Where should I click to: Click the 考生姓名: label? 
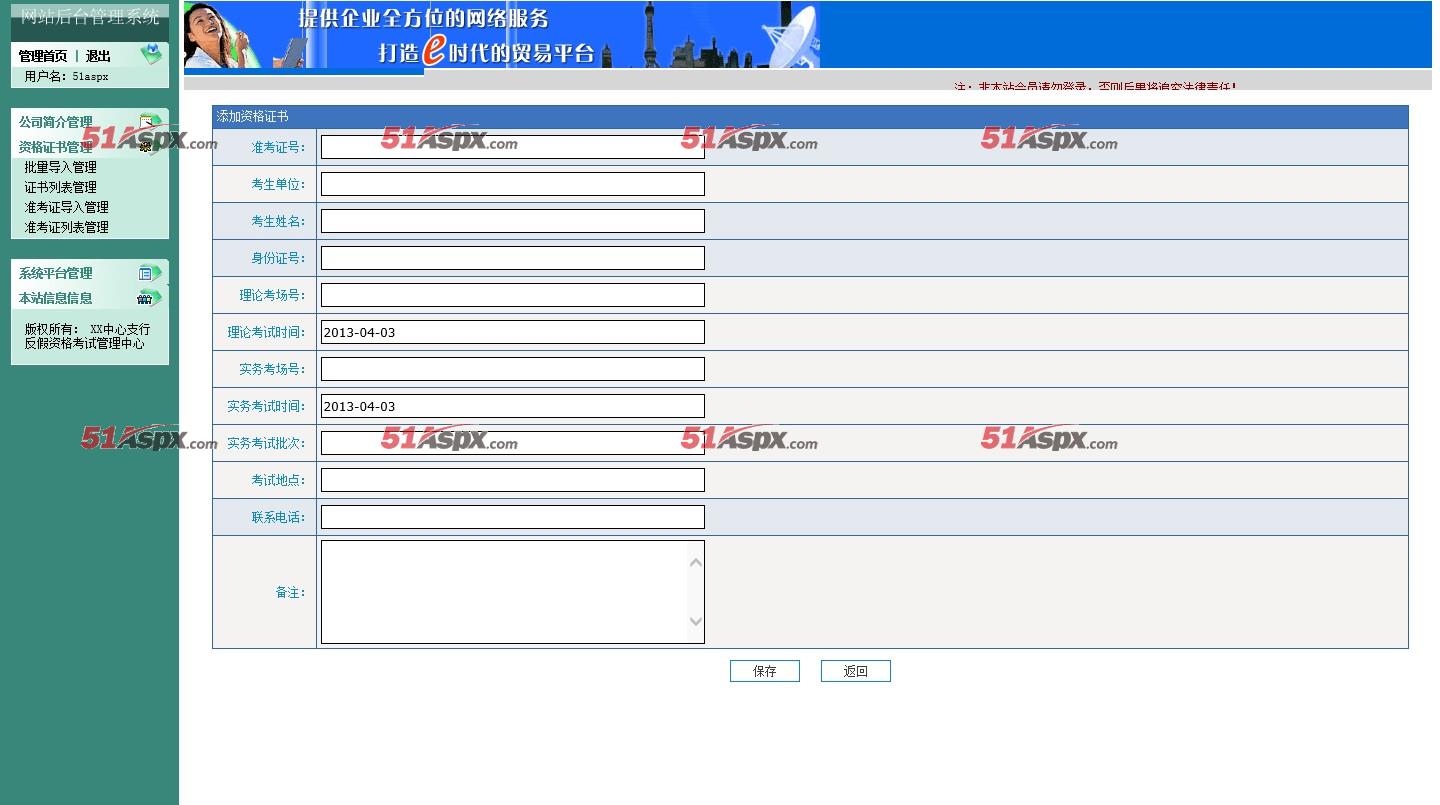pos(279,221)
